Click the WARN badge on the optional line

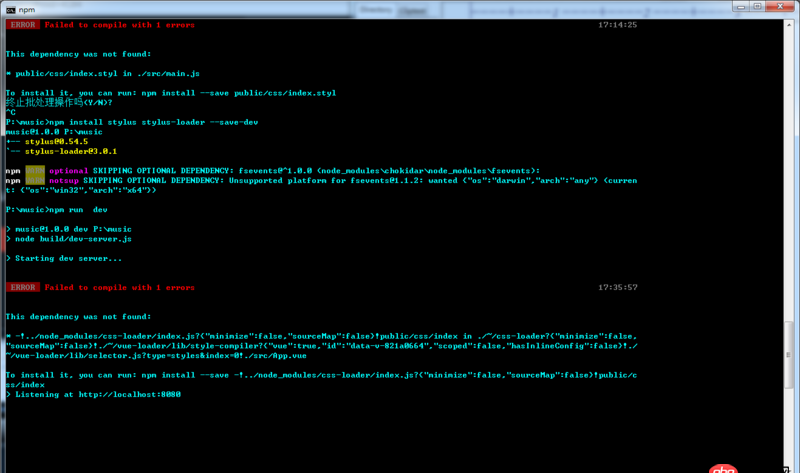point(35,170)
